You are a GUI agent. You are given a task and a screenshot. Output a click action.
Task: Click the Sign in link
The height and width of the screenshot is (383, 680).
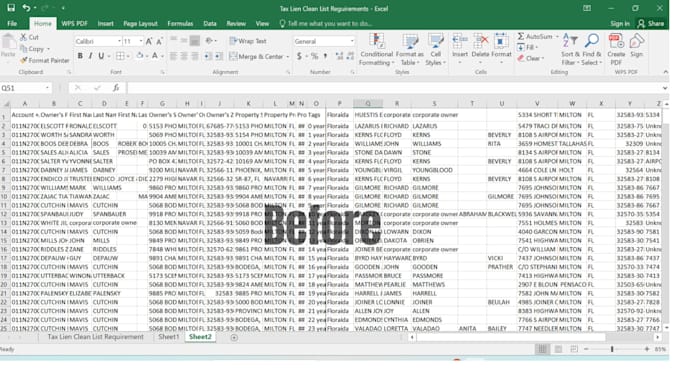click(x=620, y=23)
